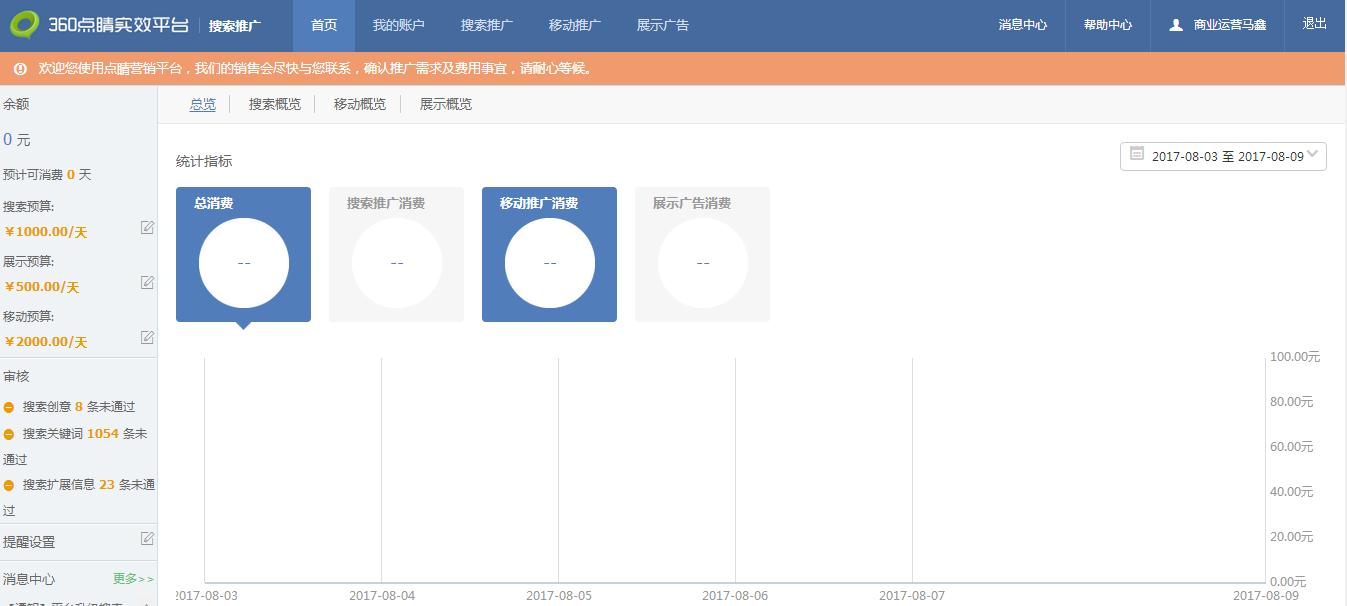Edit the 搜索预算 daily budget
Image resolution: width=1347 pixels, height=606 pixels.
point(147,227)
